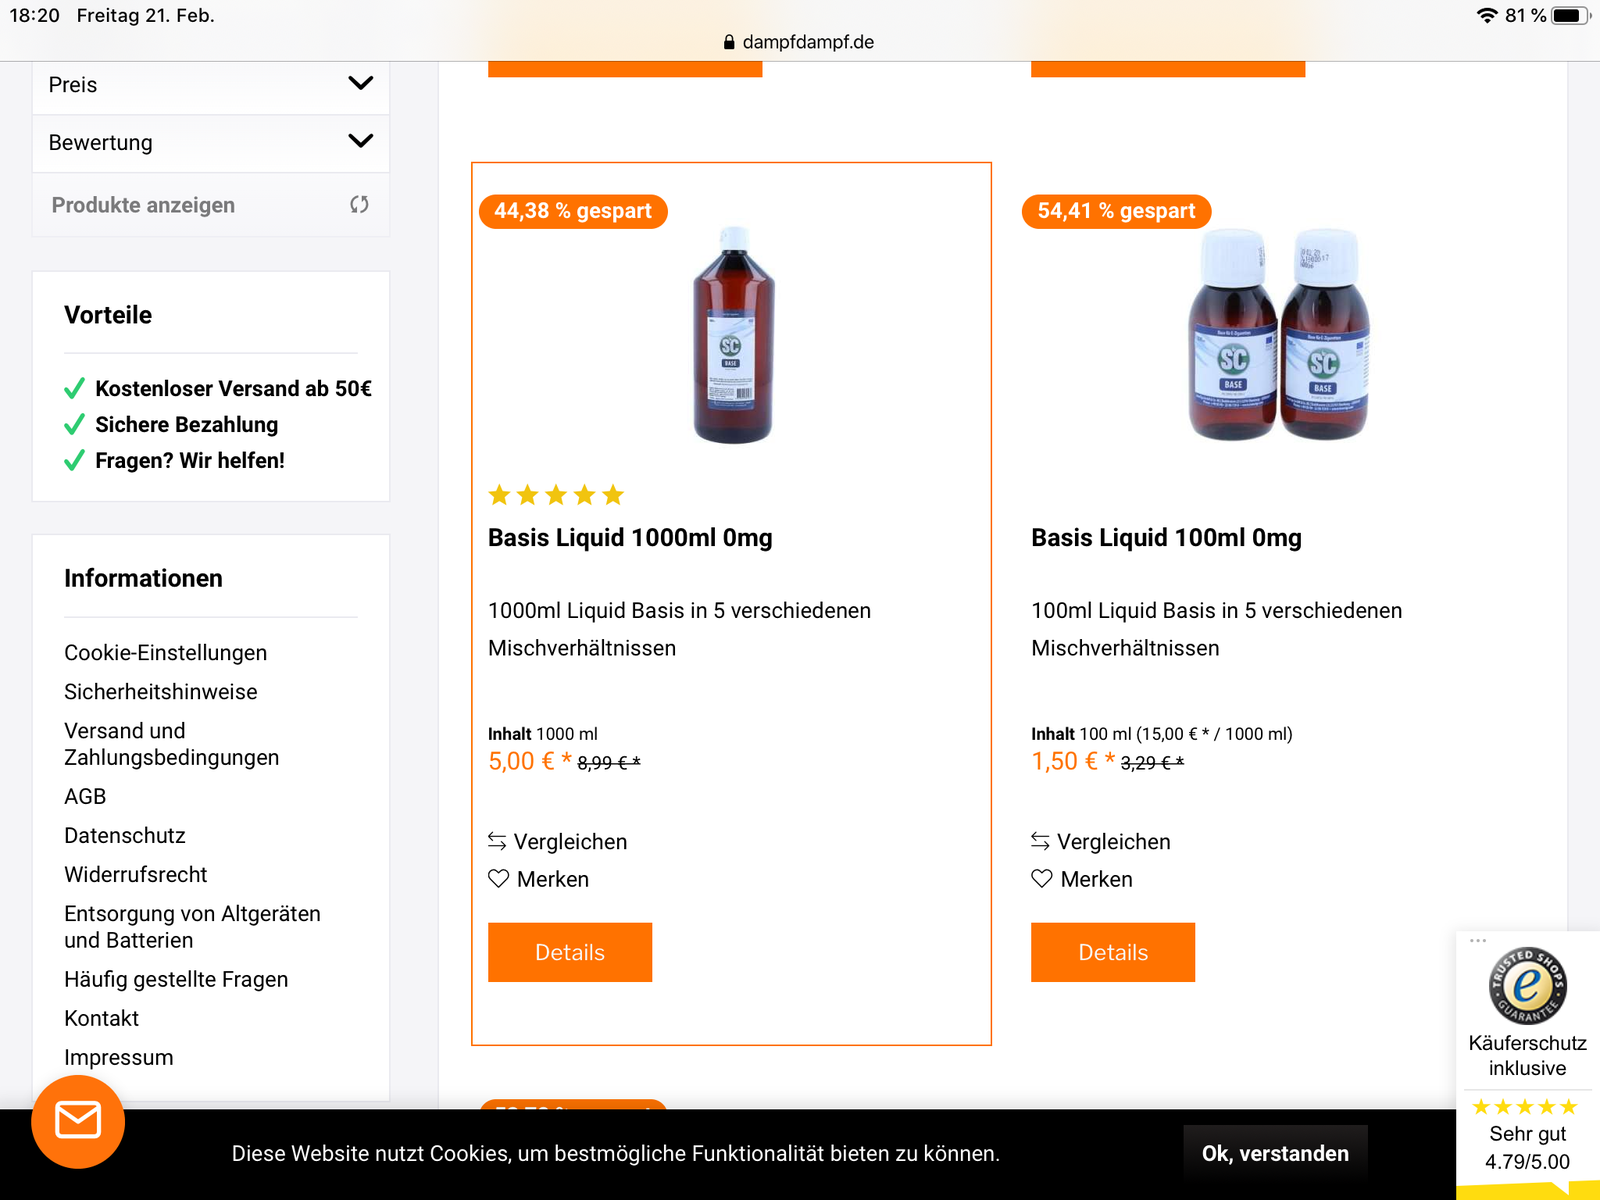
Task: Click the five-star rating of 1000ml liquid
Action: pyautogui.click(x=556, y=495)
